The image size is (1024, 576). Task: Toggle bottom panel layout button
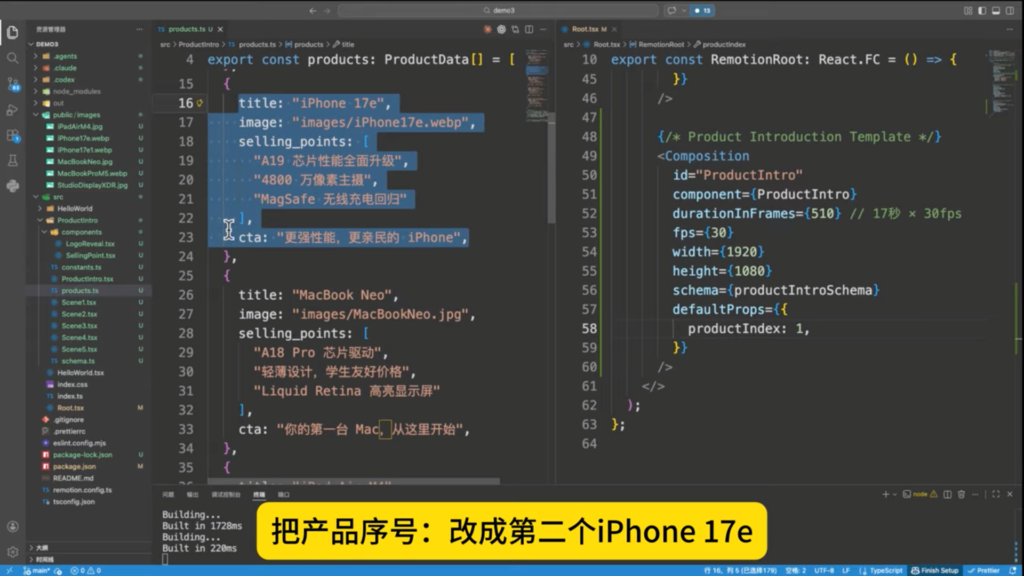pos(997,10)
